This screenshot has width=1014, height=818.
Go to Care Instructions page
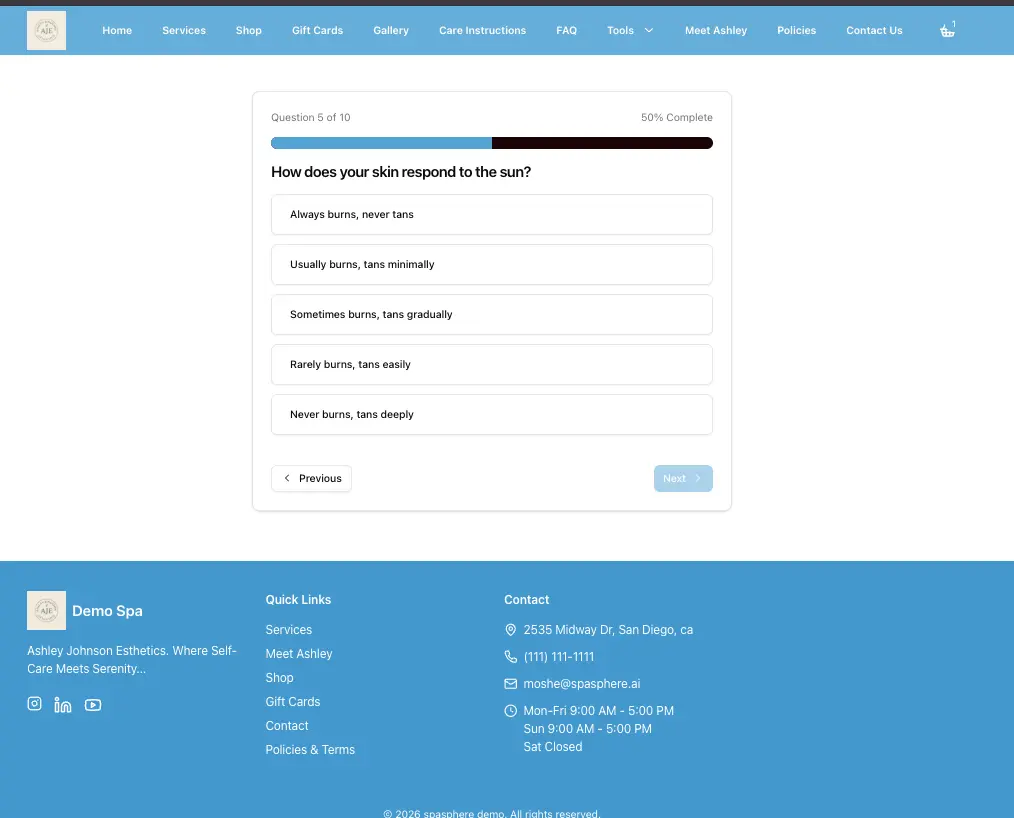[482, 31]
